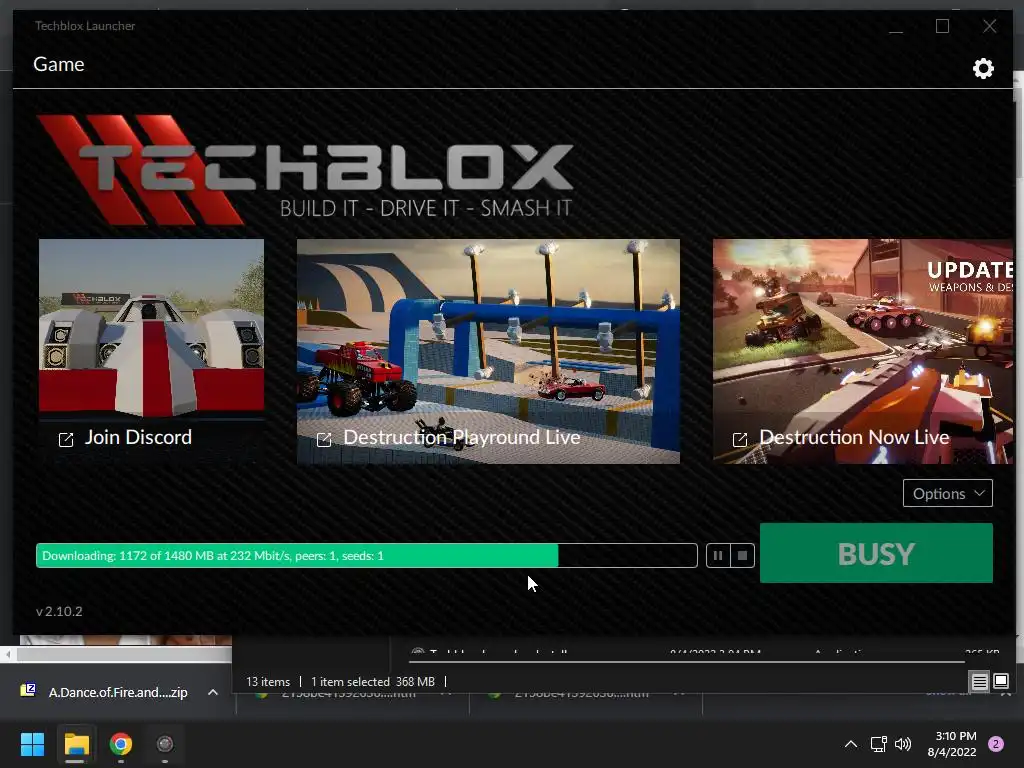This screenshot has width=1024, height=768.
Task: Click the zip archive icon in the downloads bar
Action: point(28,690)
